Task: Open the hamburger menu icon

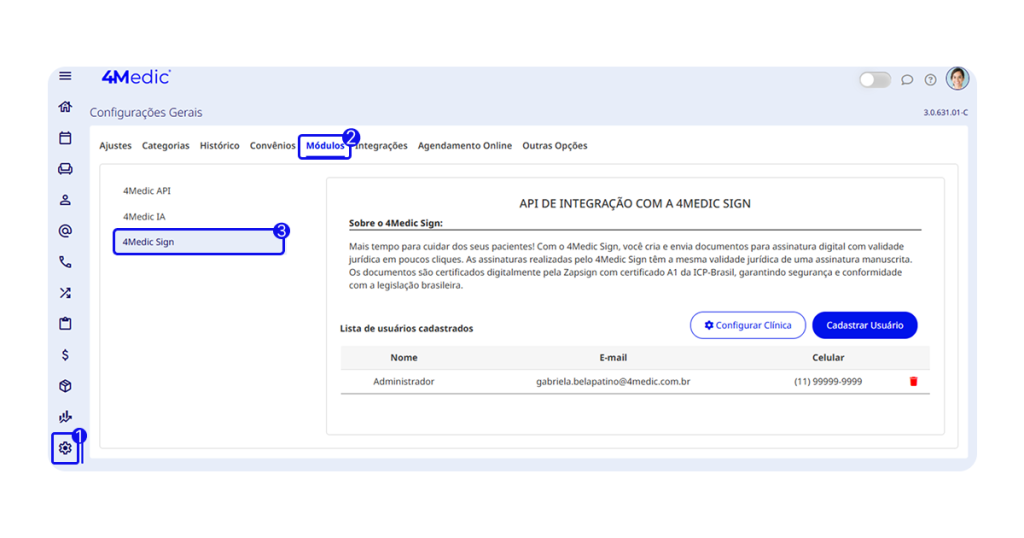Action: 65,76
